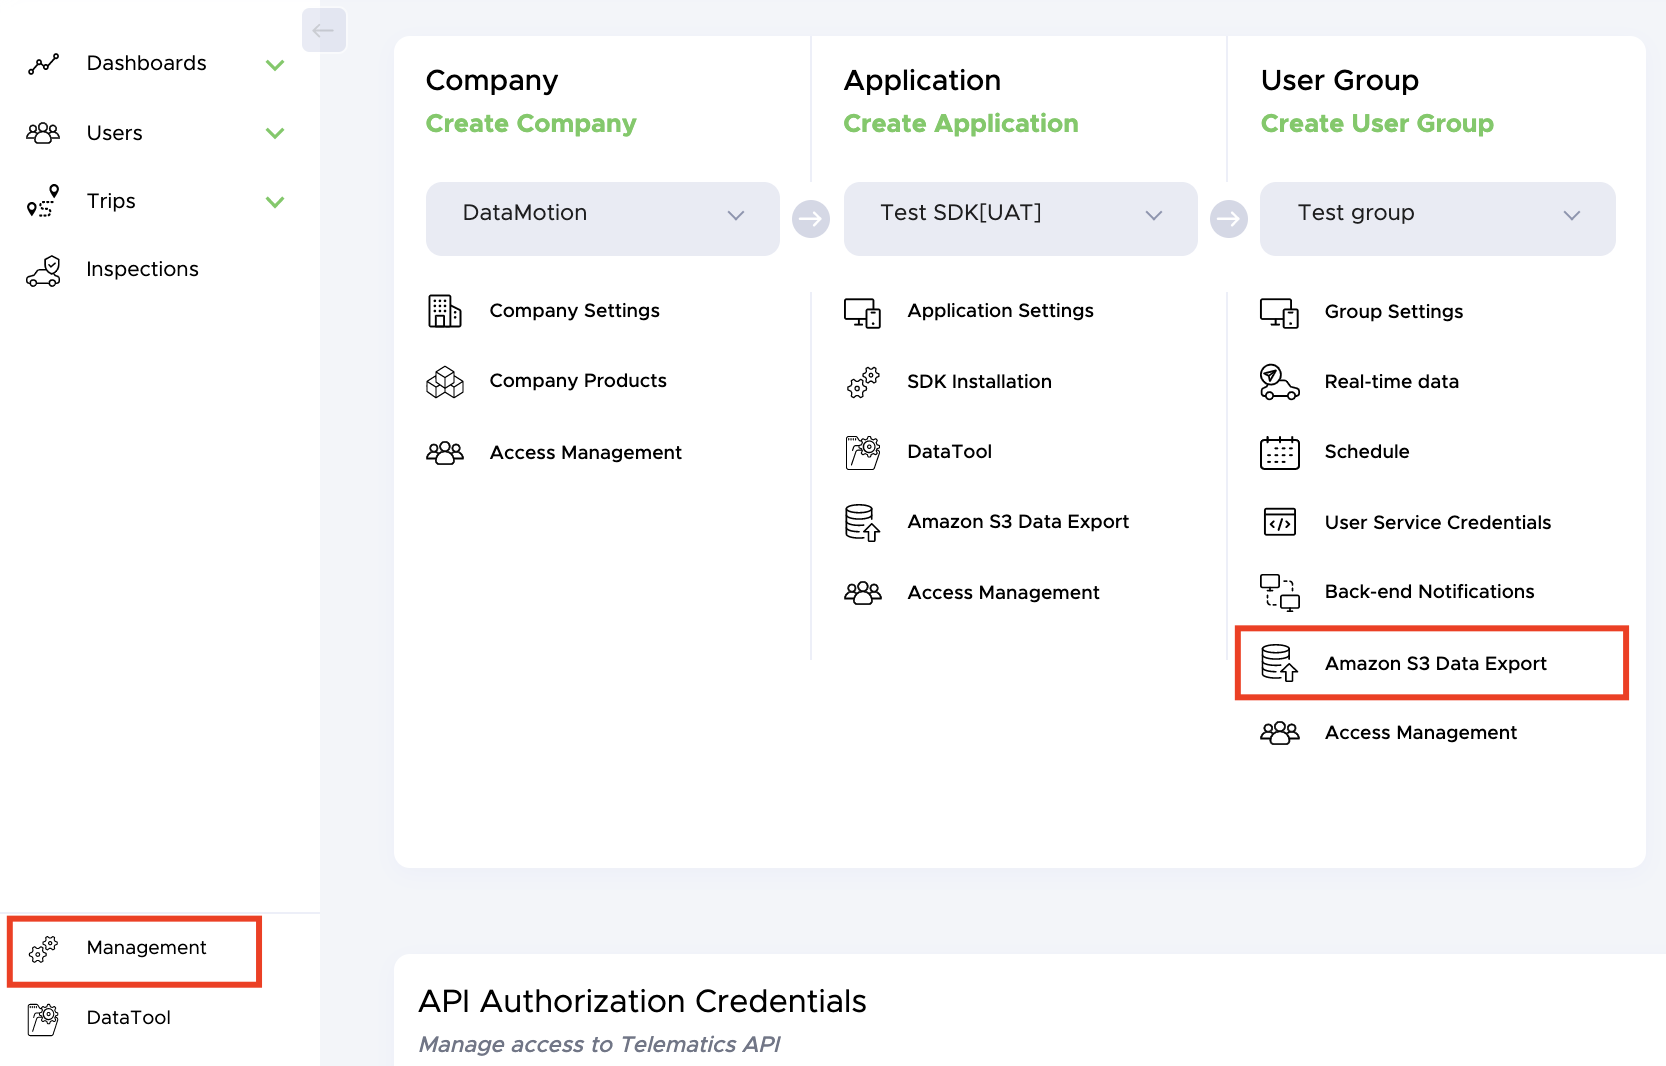Open Trips in the sidebar
1666x1066 pixels.
[111, 201]
